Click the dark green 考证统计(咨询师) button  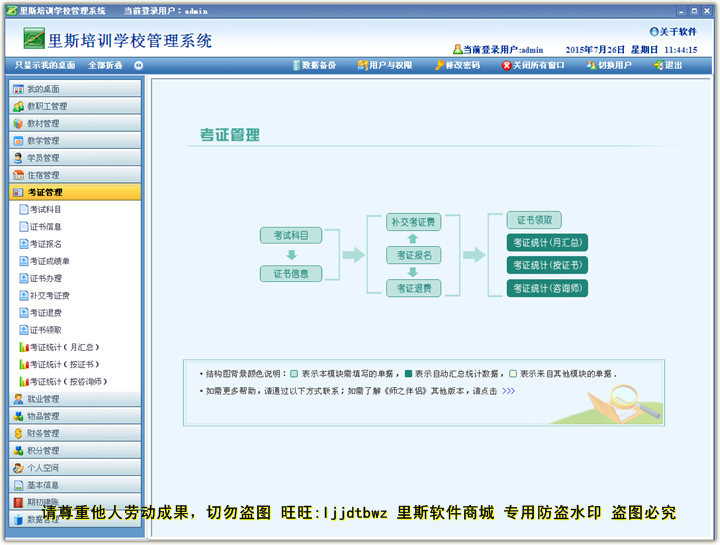pos(547,288)
